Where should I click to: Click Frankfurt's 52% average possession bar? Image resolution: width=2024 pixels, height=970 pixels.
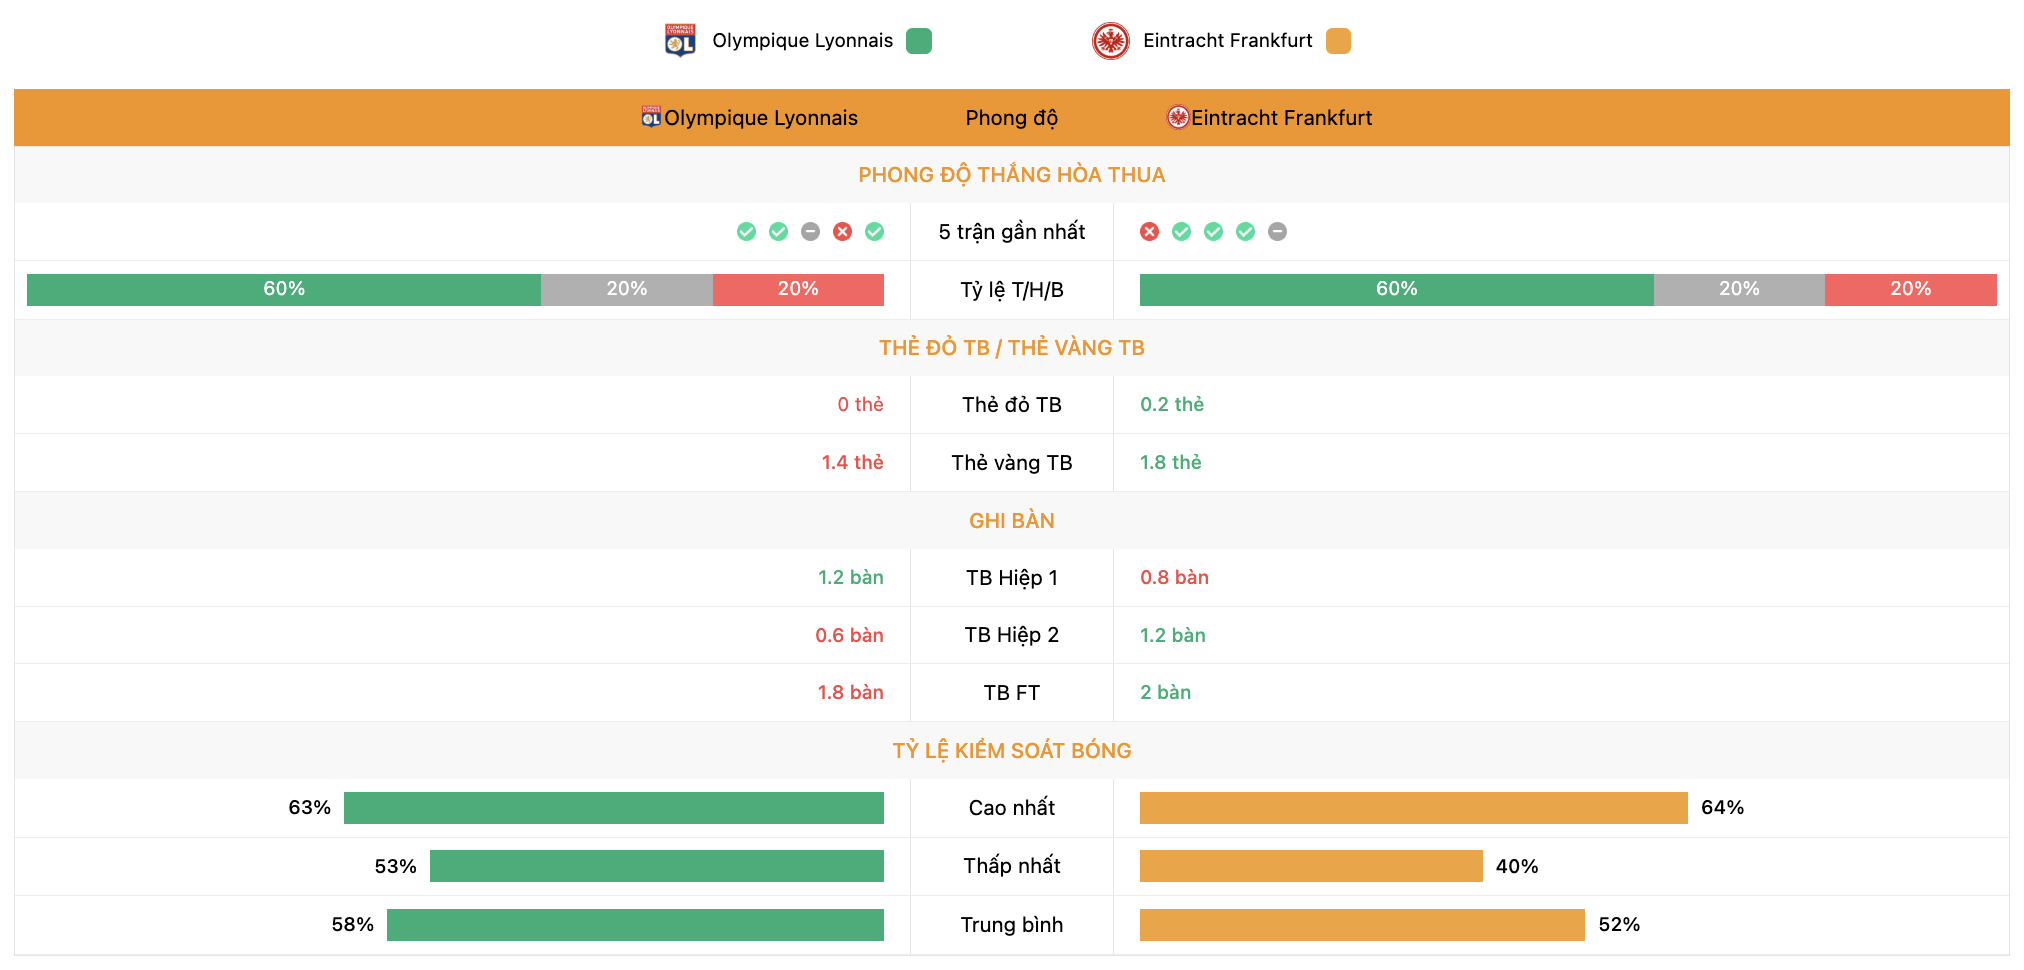click(x=1362, y=925)
